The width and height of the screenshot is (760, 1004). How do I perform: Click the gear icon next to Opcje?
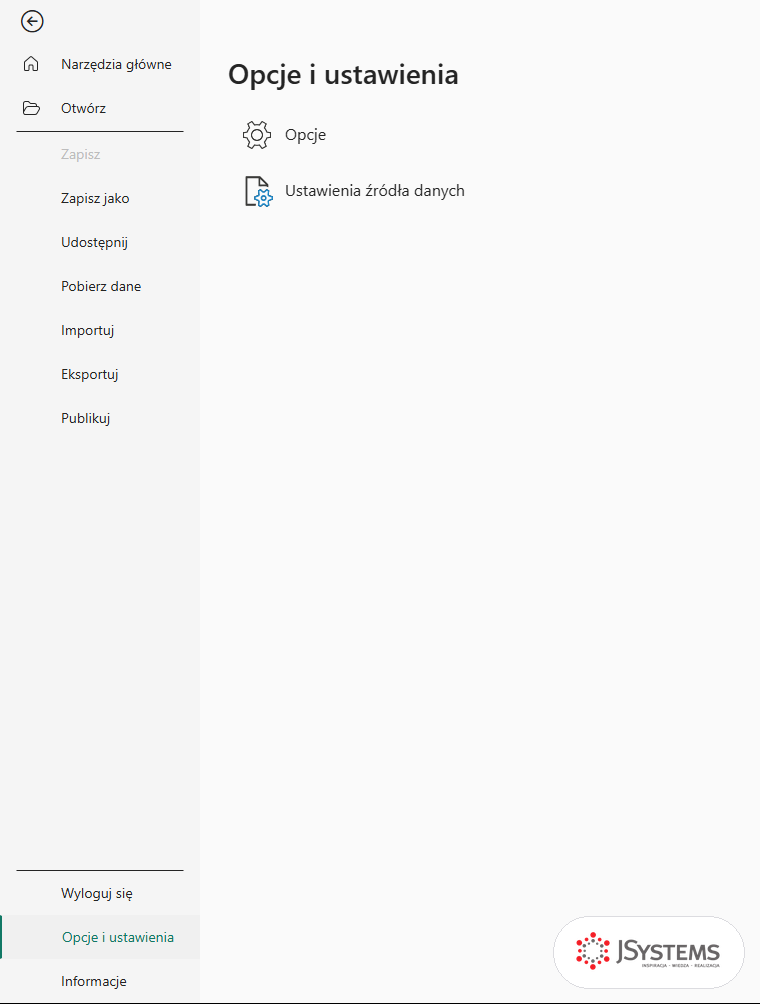(x=257, y=135)
